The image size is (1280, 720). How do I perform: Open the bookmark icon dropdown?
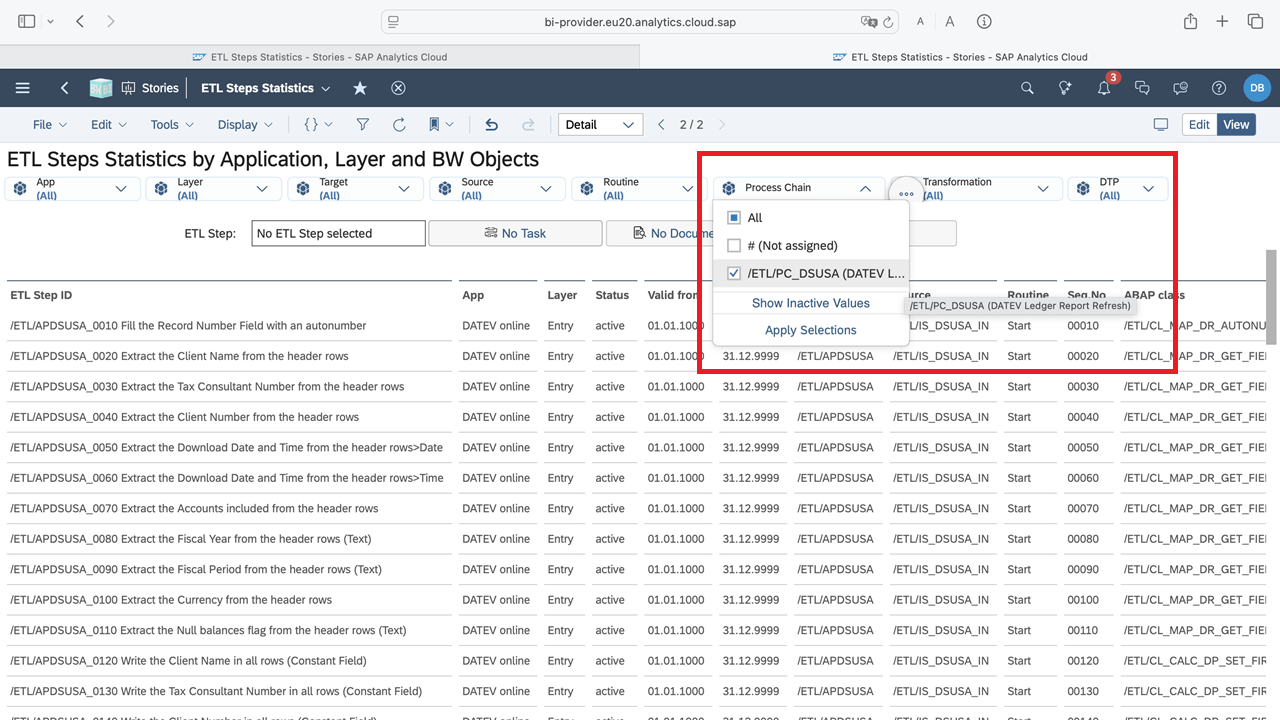pos(441,125)
